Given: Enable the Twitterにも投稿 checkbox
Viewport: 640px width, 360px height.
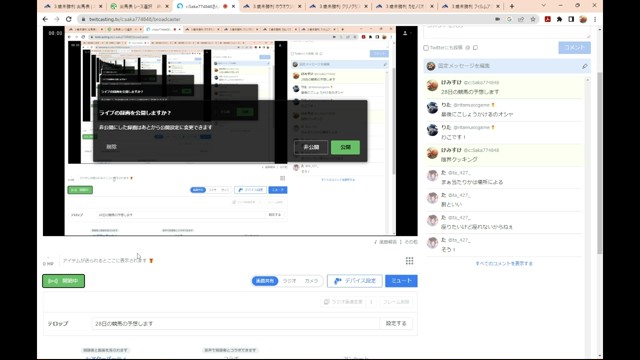Looking at the screenshot, I should 426,48.
